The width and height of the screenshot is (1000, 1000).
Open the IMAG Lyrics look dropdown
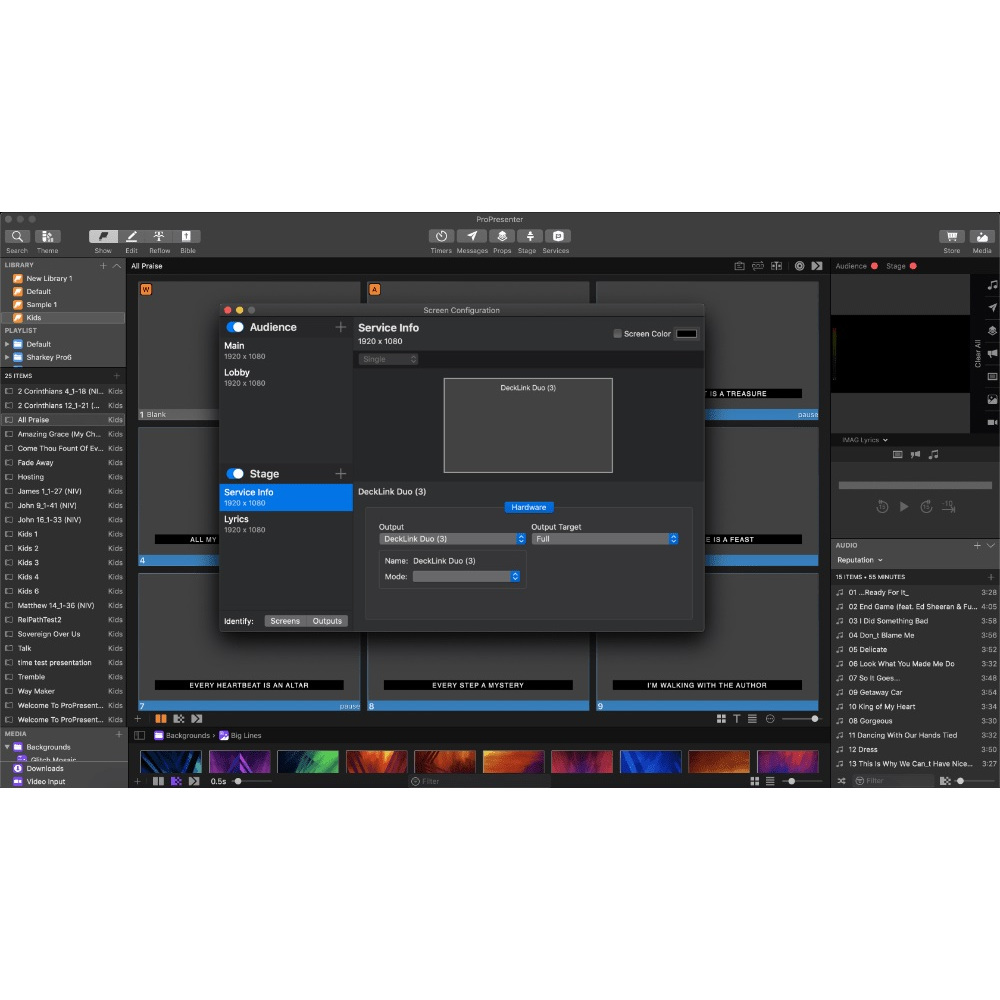[x=865, y=440]
